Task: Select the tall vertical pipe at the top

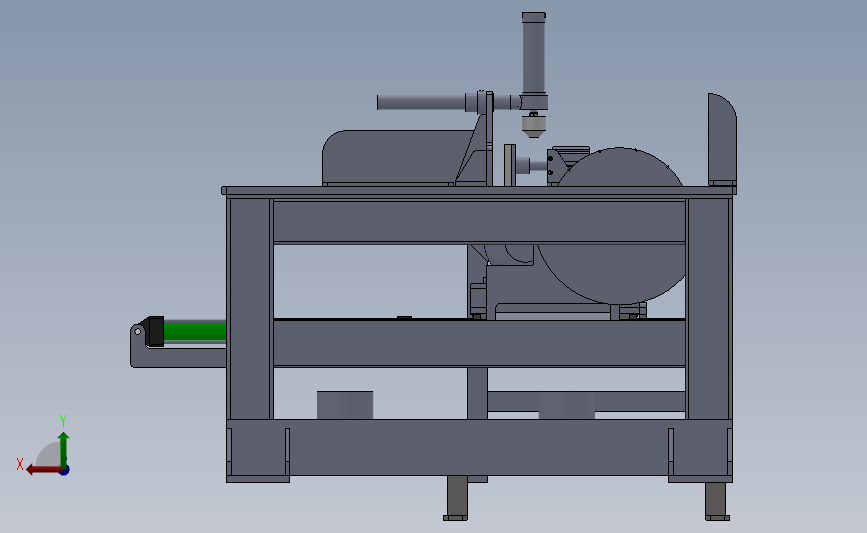Action: click(534, 54)
